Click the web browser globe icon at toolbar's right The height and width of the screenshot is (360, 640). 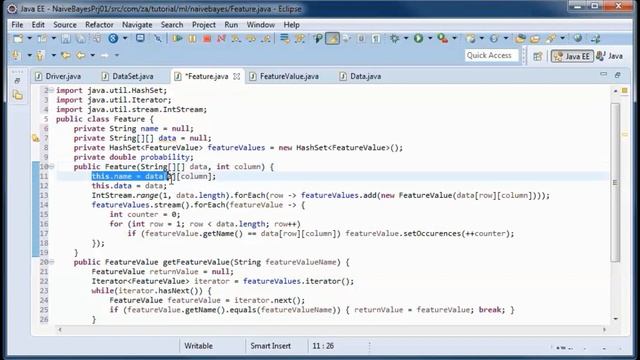(578, 39)
